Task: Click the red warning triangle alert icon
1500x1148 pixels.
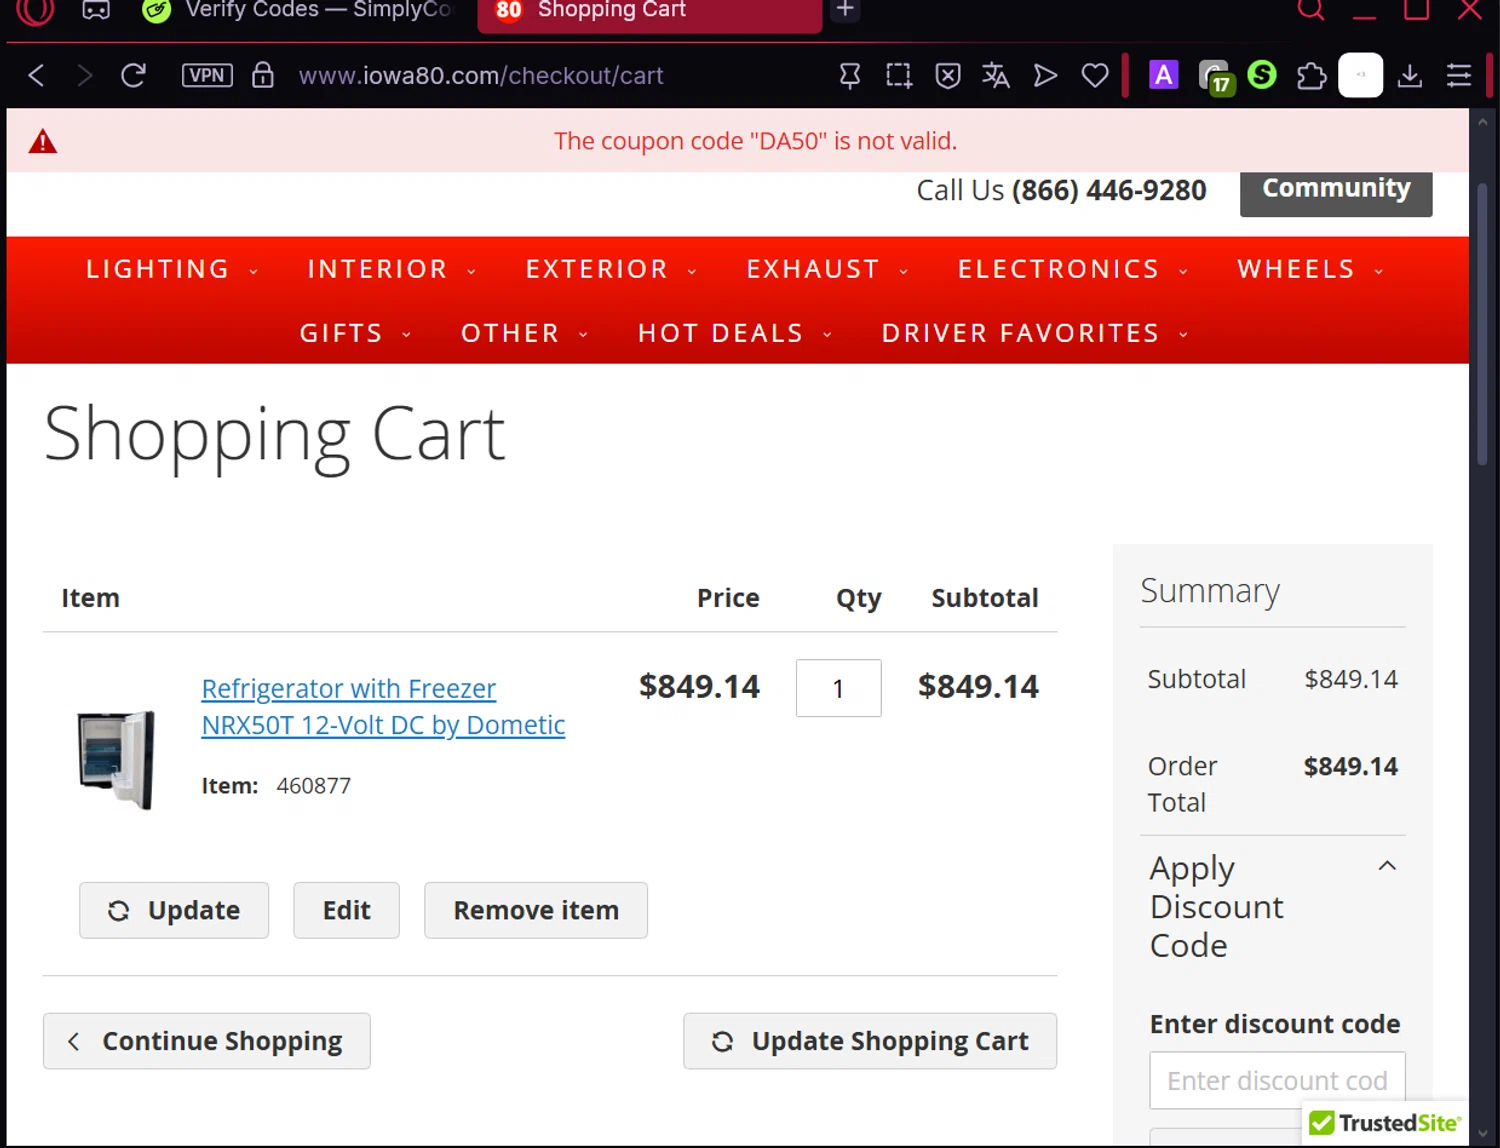Action: click(42, 141)
